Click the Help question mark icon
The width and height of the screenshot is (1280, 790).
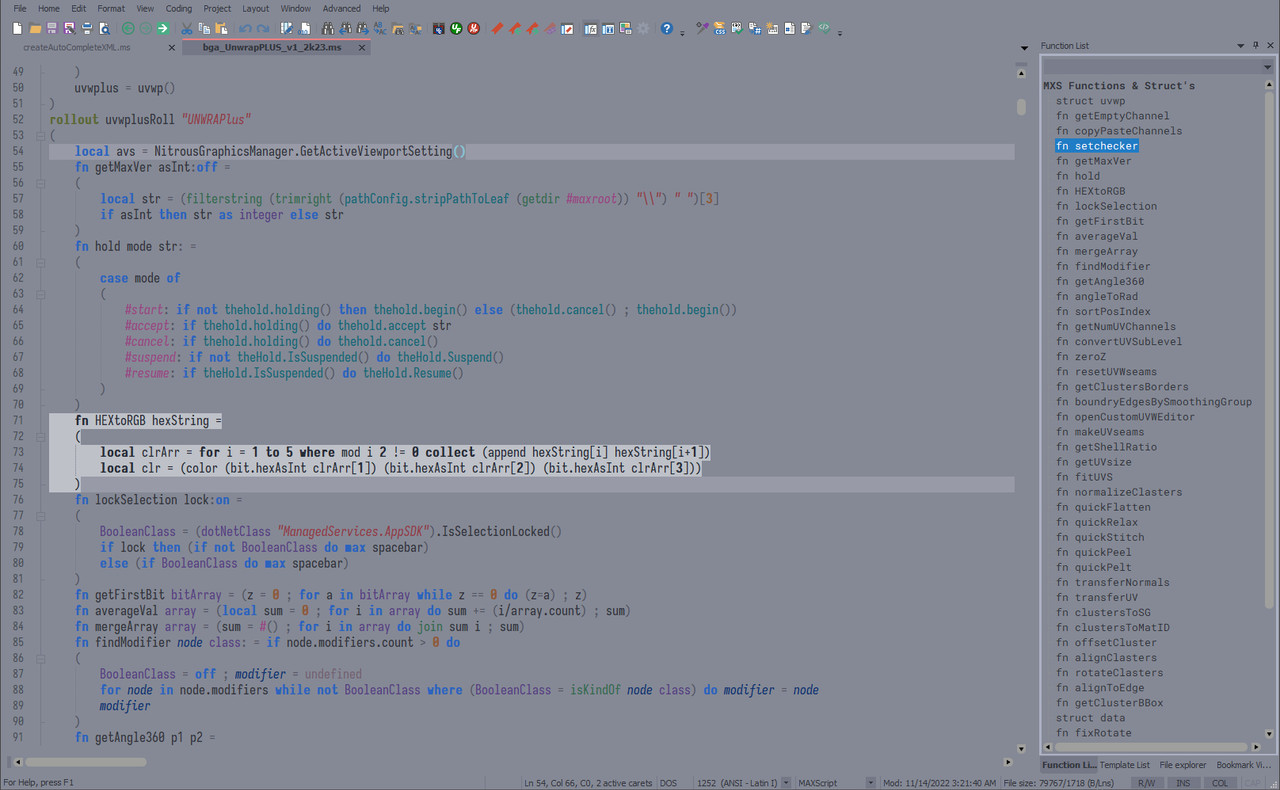[666, 29]
